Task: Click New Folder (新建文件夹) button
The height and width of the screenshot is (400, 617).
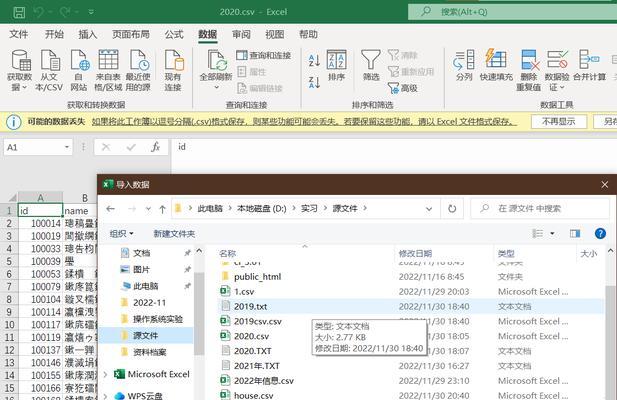Action: click(x=174, y=234)
